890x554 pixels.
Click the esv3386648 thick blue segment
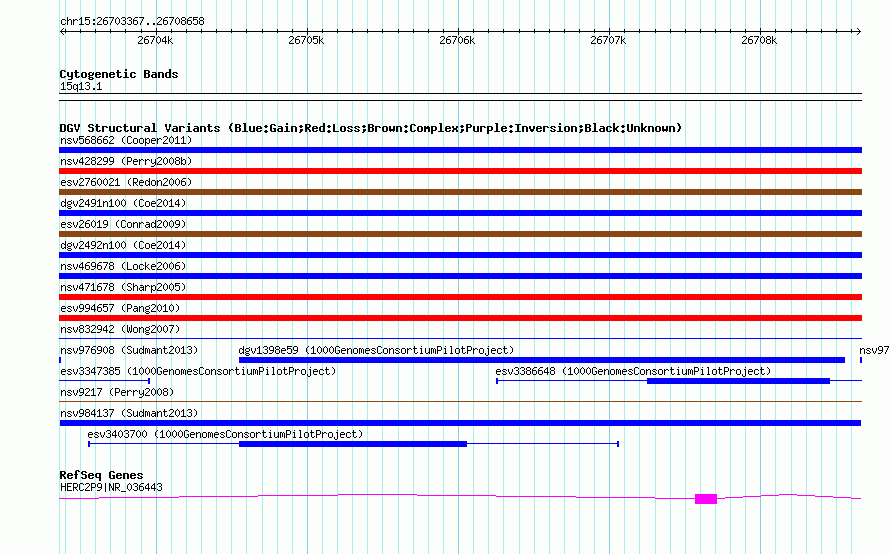click(x=738, y=381)
